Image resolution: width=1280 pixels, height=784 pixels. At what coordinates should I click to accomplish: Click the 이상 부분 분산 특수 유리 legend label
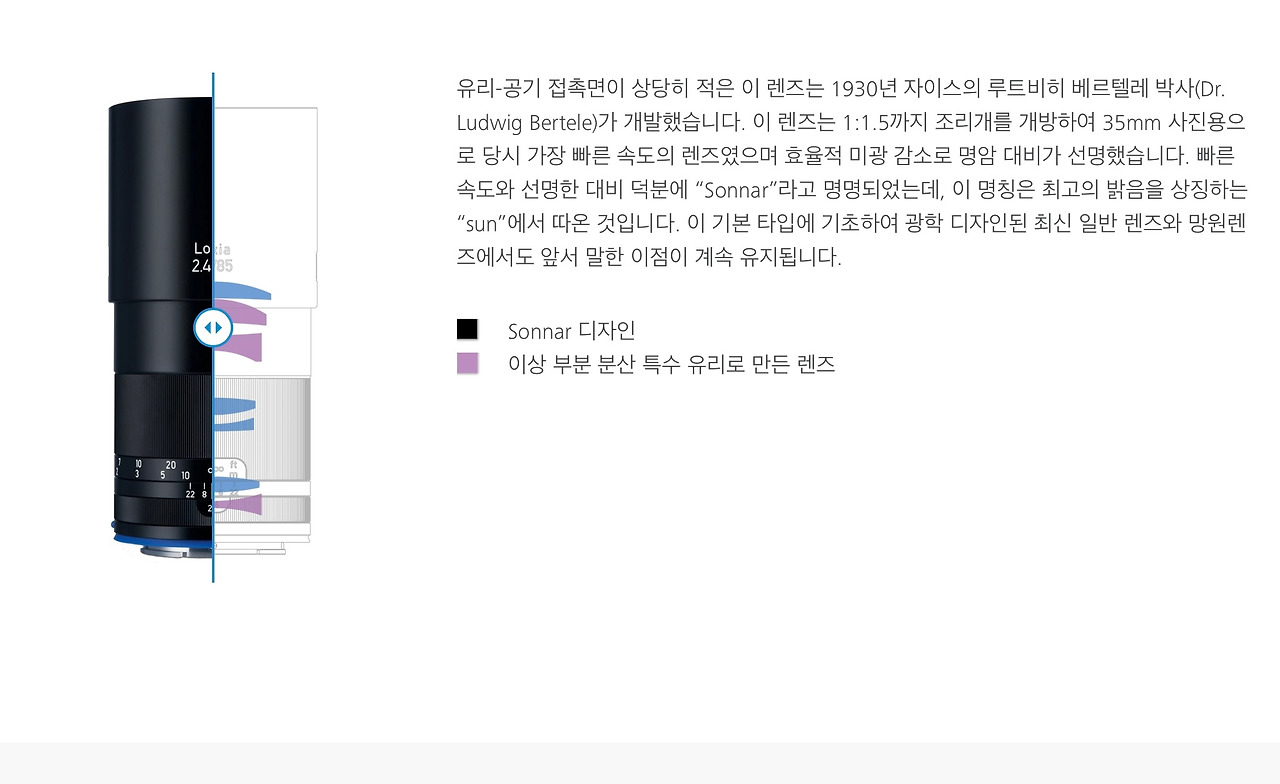pos(671,364)
